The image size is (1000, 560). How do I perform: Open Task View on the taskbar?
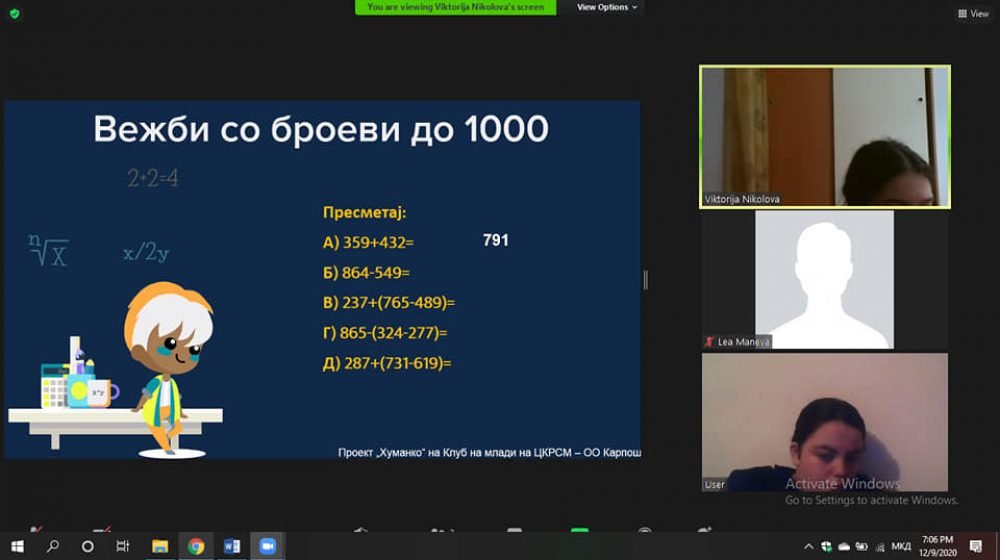[123, 546]
